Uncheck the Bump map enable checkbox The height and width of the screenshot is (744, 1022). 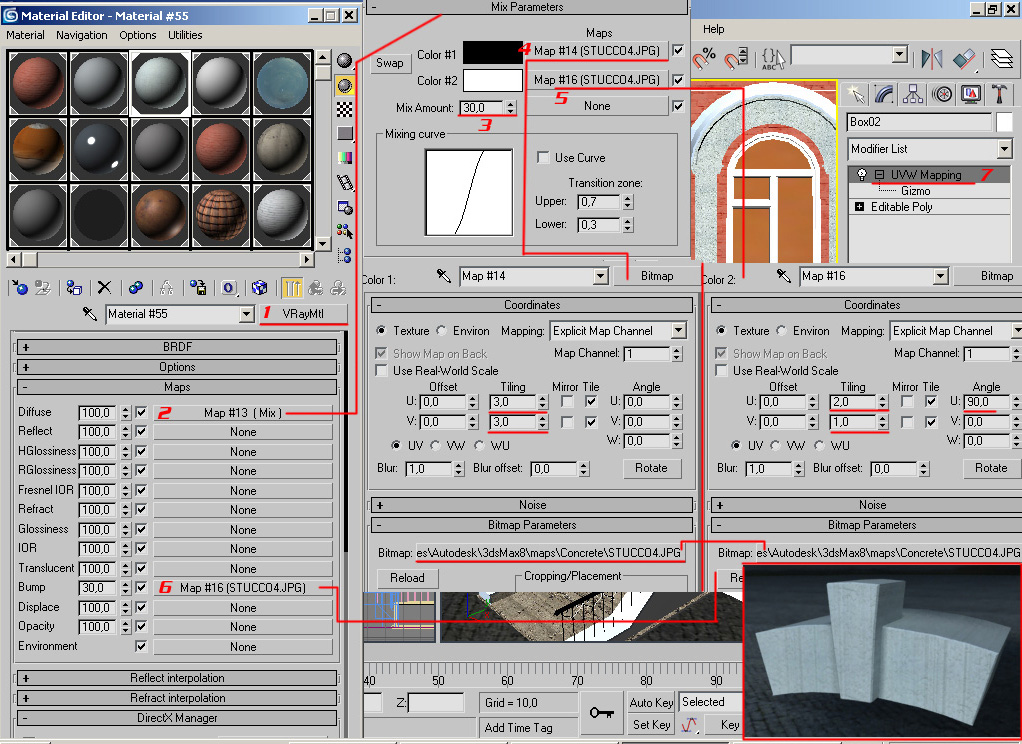tap(141, 588)
